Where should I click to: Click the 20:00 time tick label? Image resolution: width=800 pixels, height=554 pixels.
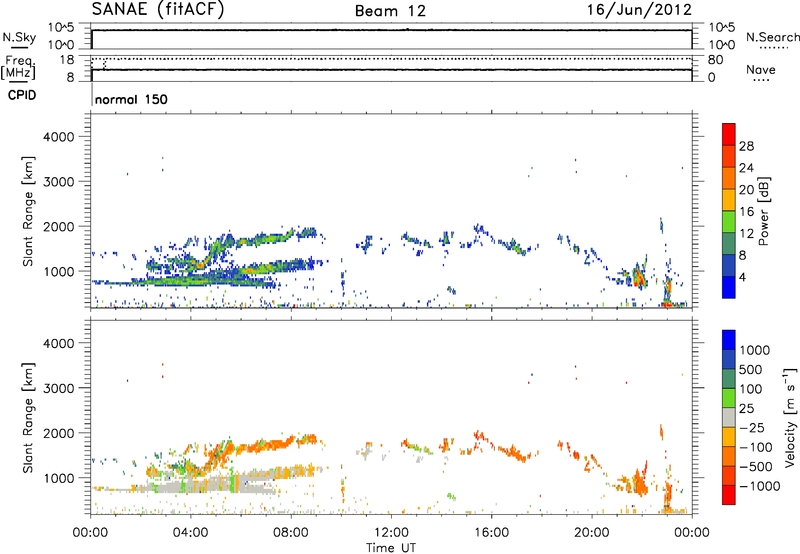[x=591, y=533]
